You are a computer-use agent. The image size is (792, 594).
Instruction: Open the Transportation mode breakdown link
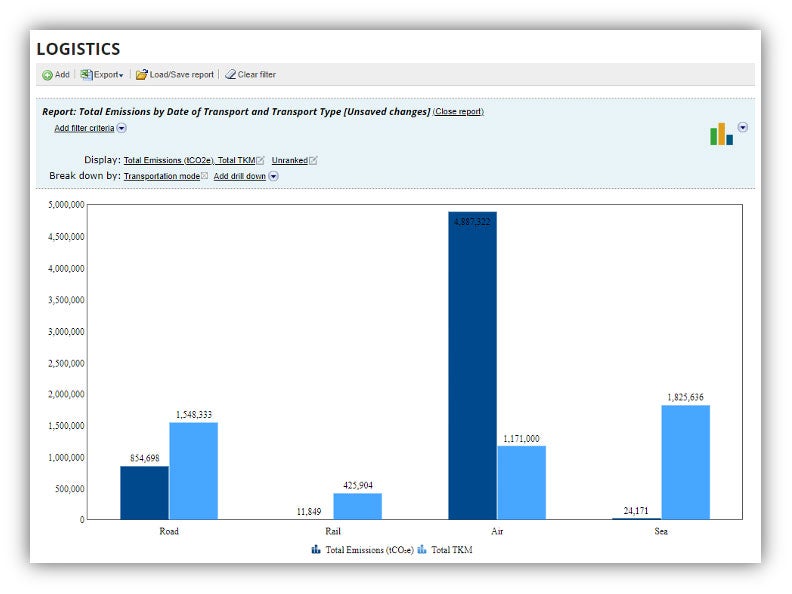tap(161, 176)
